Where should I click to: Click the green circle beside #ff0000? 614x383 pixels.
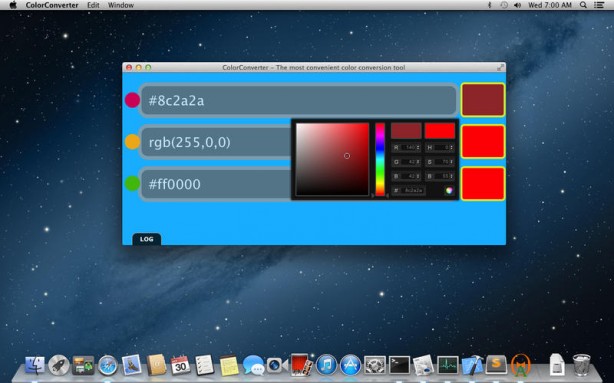tap(132, 183)
